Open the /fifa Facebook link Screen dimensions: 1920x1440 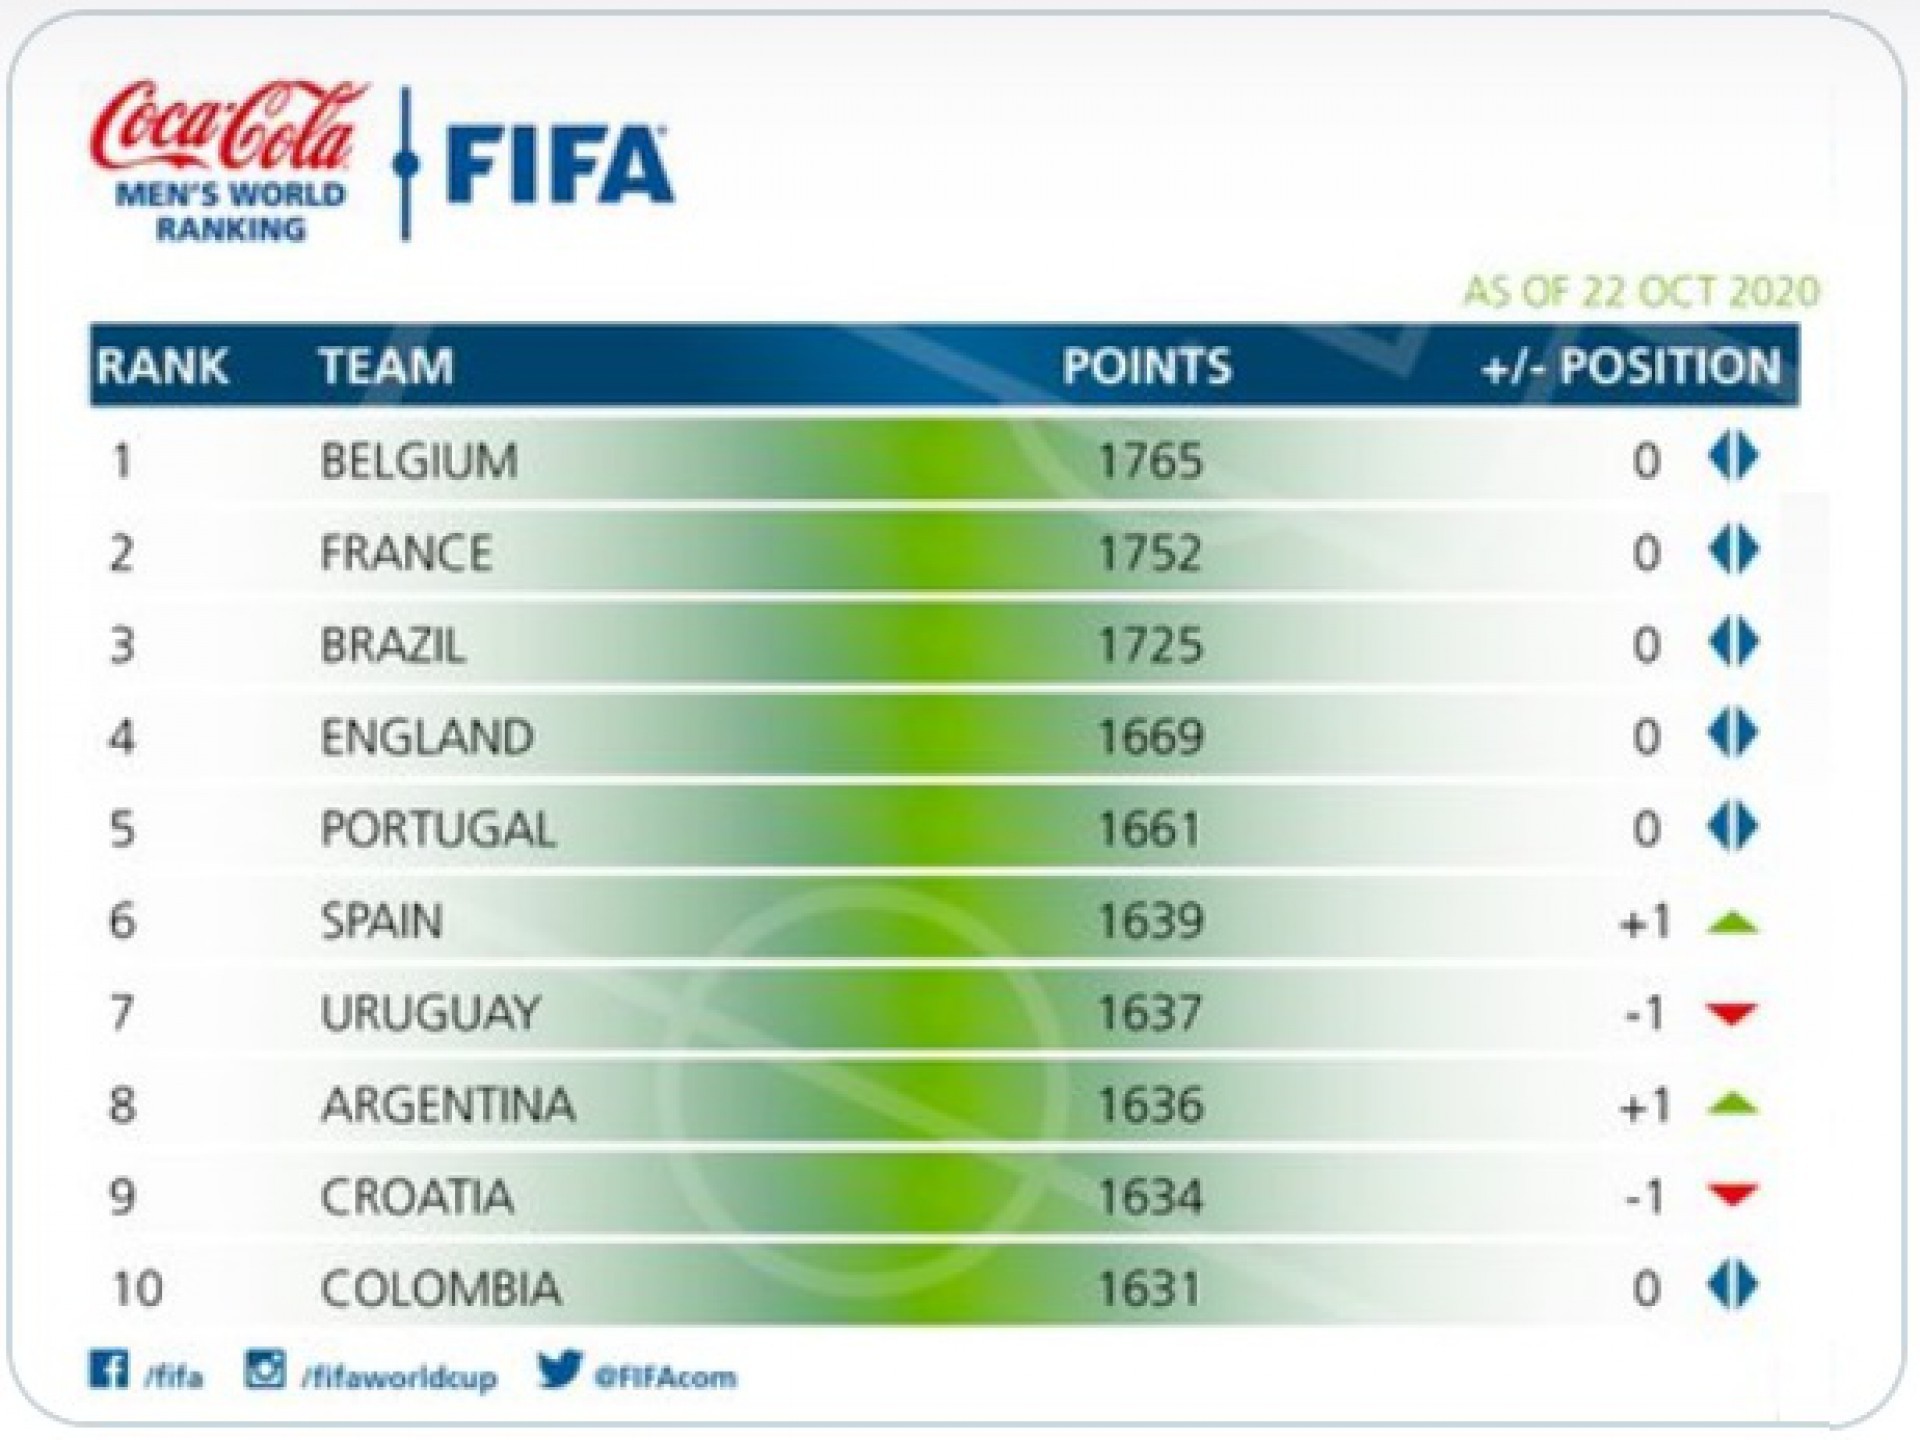(x=174, y=1378)
